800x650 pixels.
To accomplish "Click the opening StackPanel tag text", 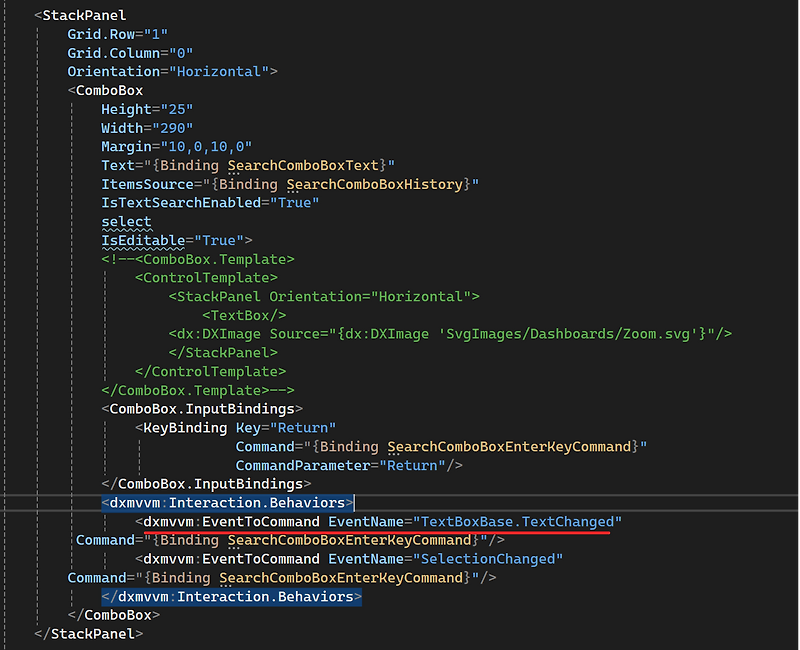I will pyautogui.click(x=80, y=15).
